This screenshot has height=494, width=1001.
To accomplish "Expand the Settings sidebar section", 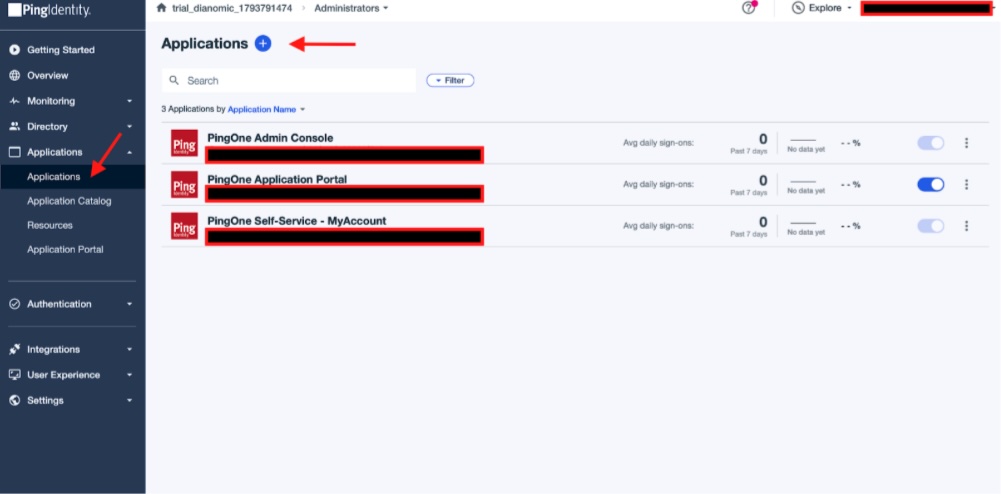I will pyautogui.click(x=130, y=400).
